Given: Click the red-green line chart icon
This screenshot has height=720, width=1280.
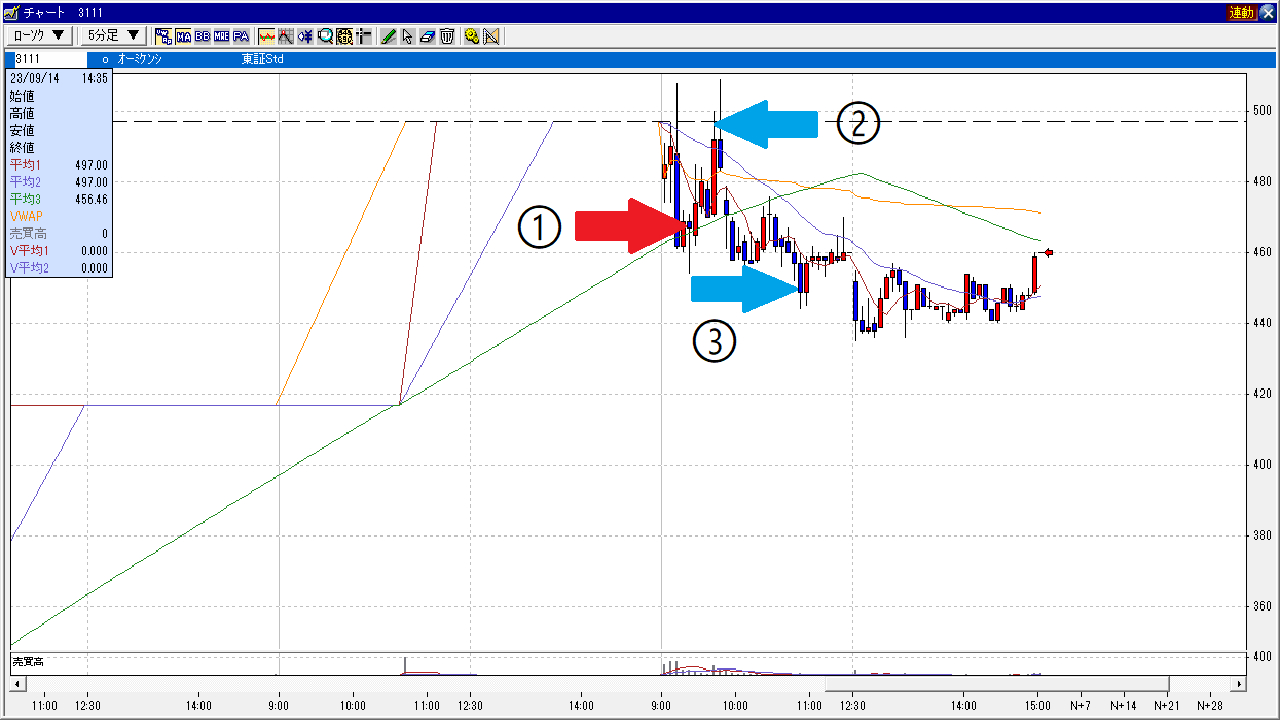Looking at the screenshot, I should coord(267,35).
